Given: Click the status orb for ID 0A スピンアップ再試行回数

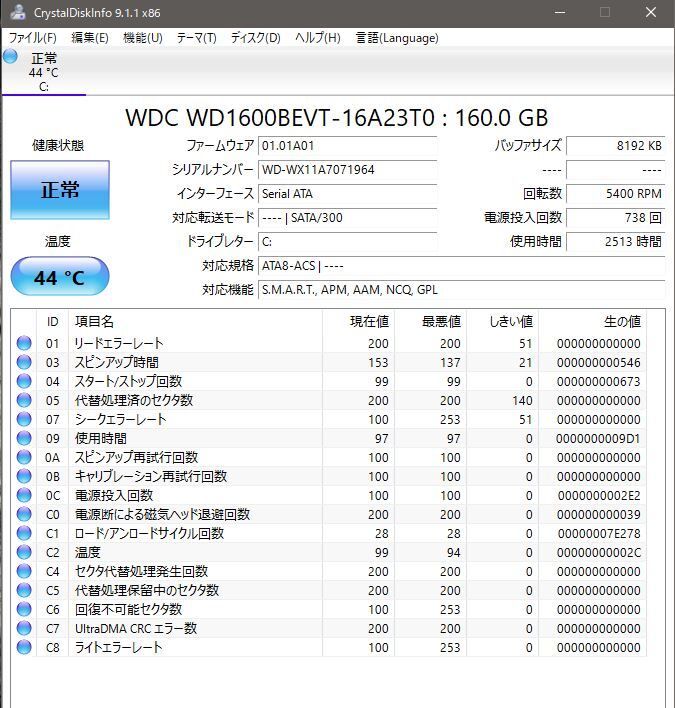Looking at the screenshot, I should pyautogui.click(x=24, y=457).
